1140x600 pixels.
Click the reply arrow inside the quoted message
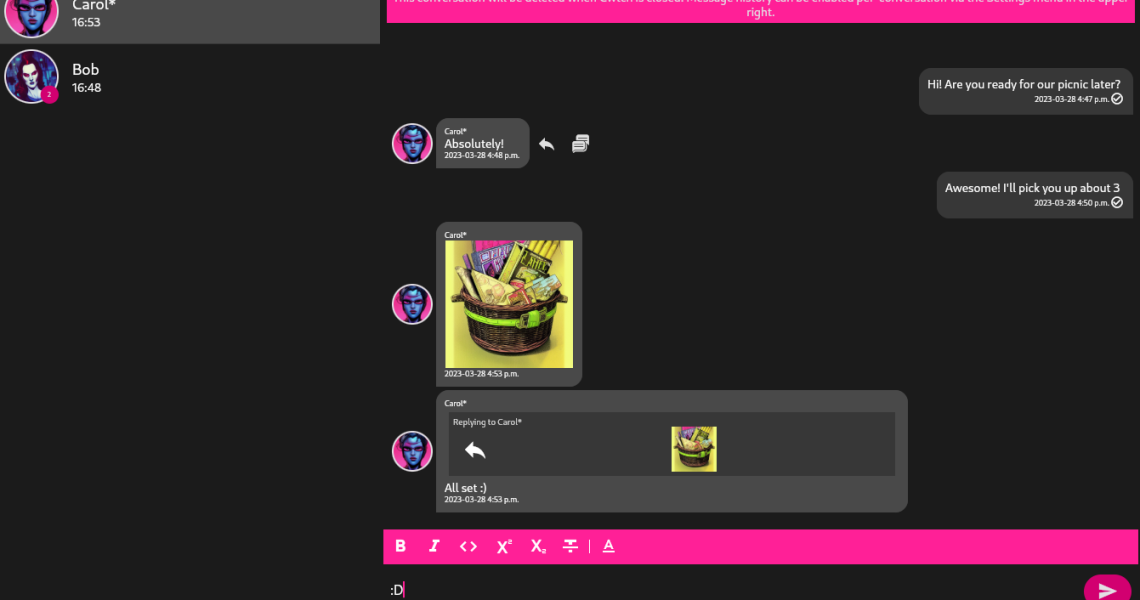(475, 450)
